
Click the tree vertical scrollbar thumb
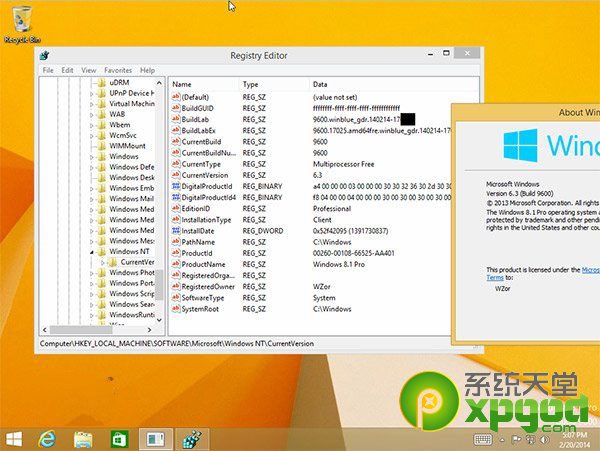[x=160, y=284]
